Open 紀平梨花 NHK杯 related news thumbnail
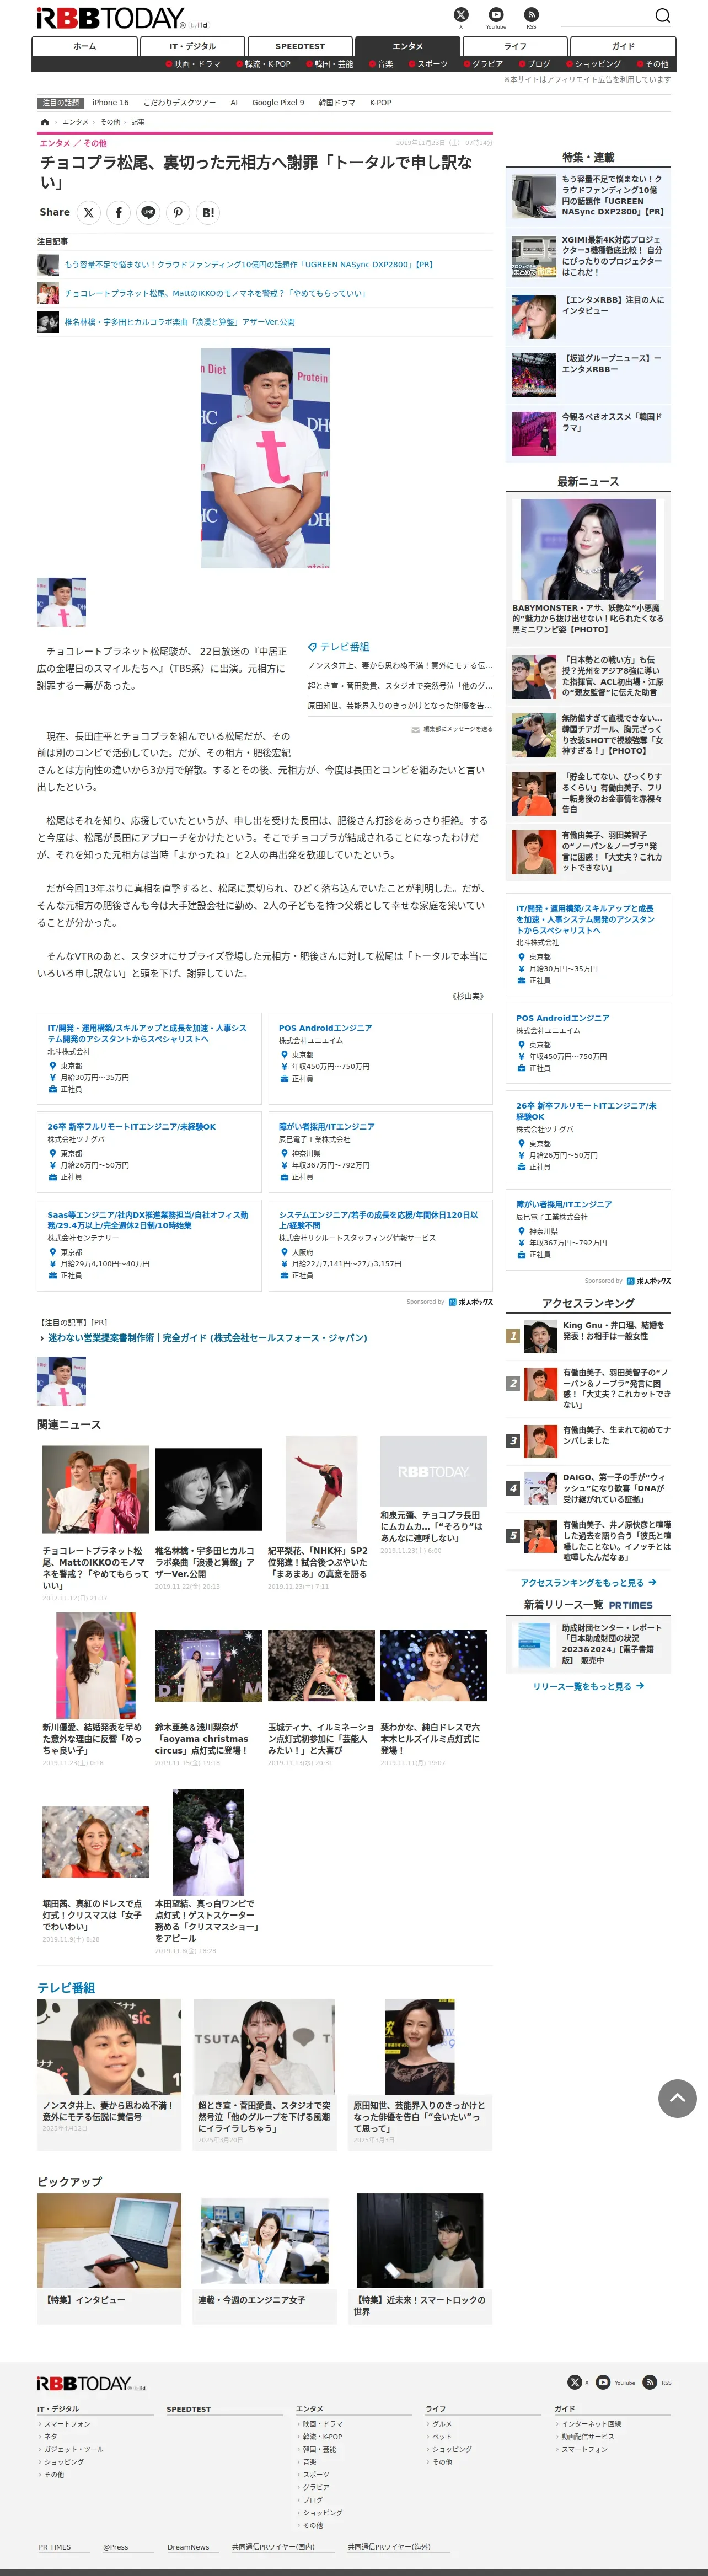Image resolution: width=708 pixels, height=2576 pixels. pos(321,1490)
